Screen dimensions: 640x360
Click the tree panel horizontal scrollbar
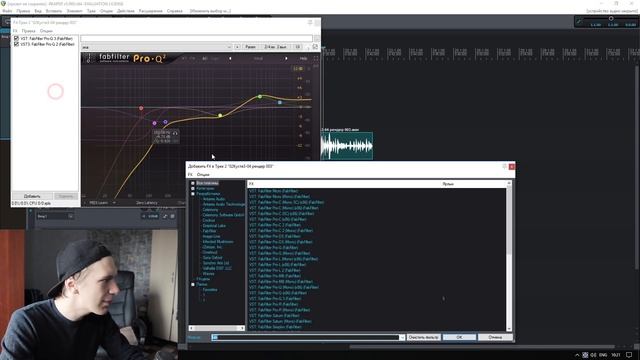pyautogui.click(x=216, y=328)
